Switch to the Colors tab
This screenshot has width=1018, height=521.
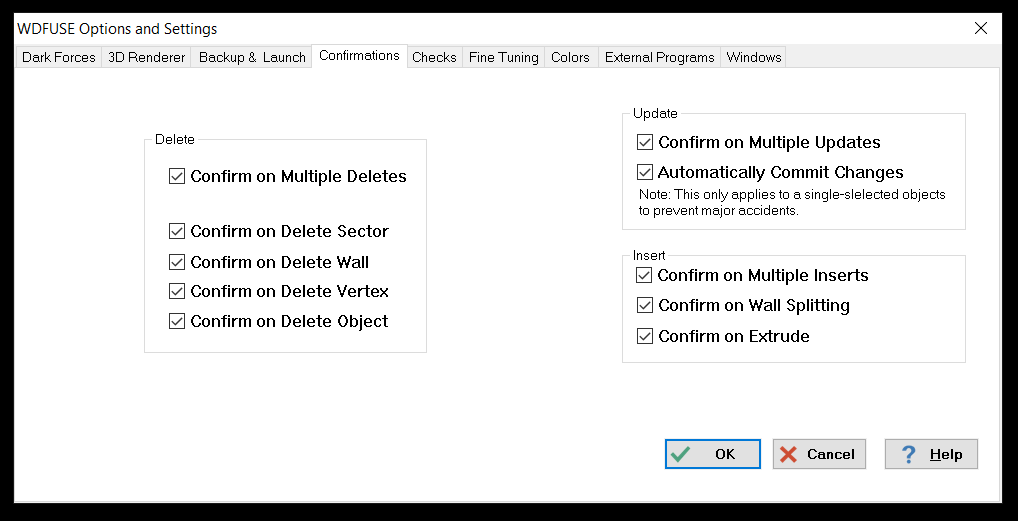pos(570,57)
